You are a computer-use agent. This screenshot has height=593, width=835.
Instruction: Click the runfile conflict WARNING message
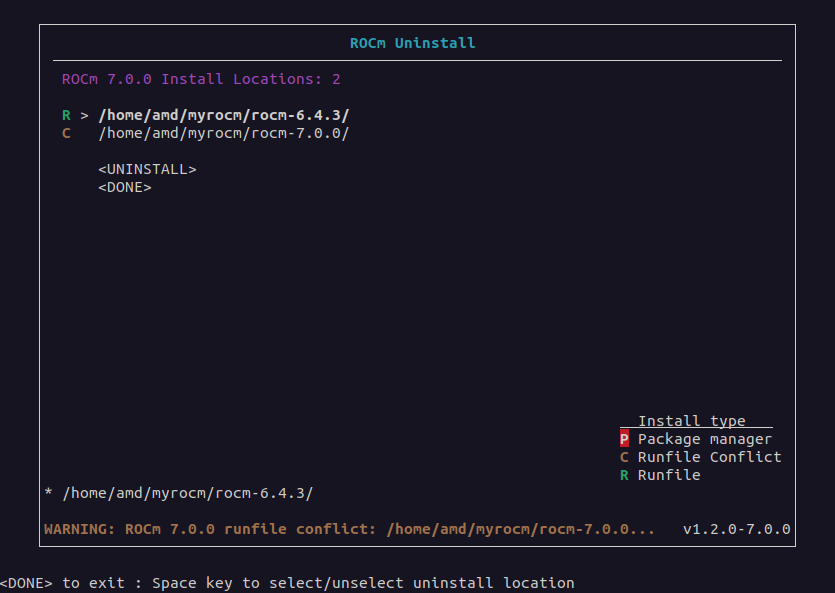pyautogui.click(x=349, y=529)
